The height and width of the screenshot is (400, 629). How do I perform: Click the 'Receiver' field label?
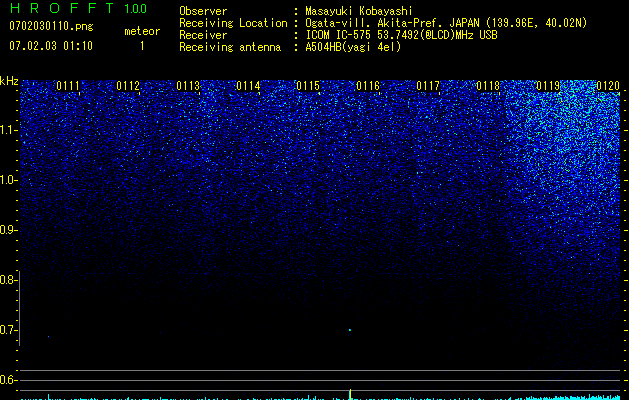[203, 35]
